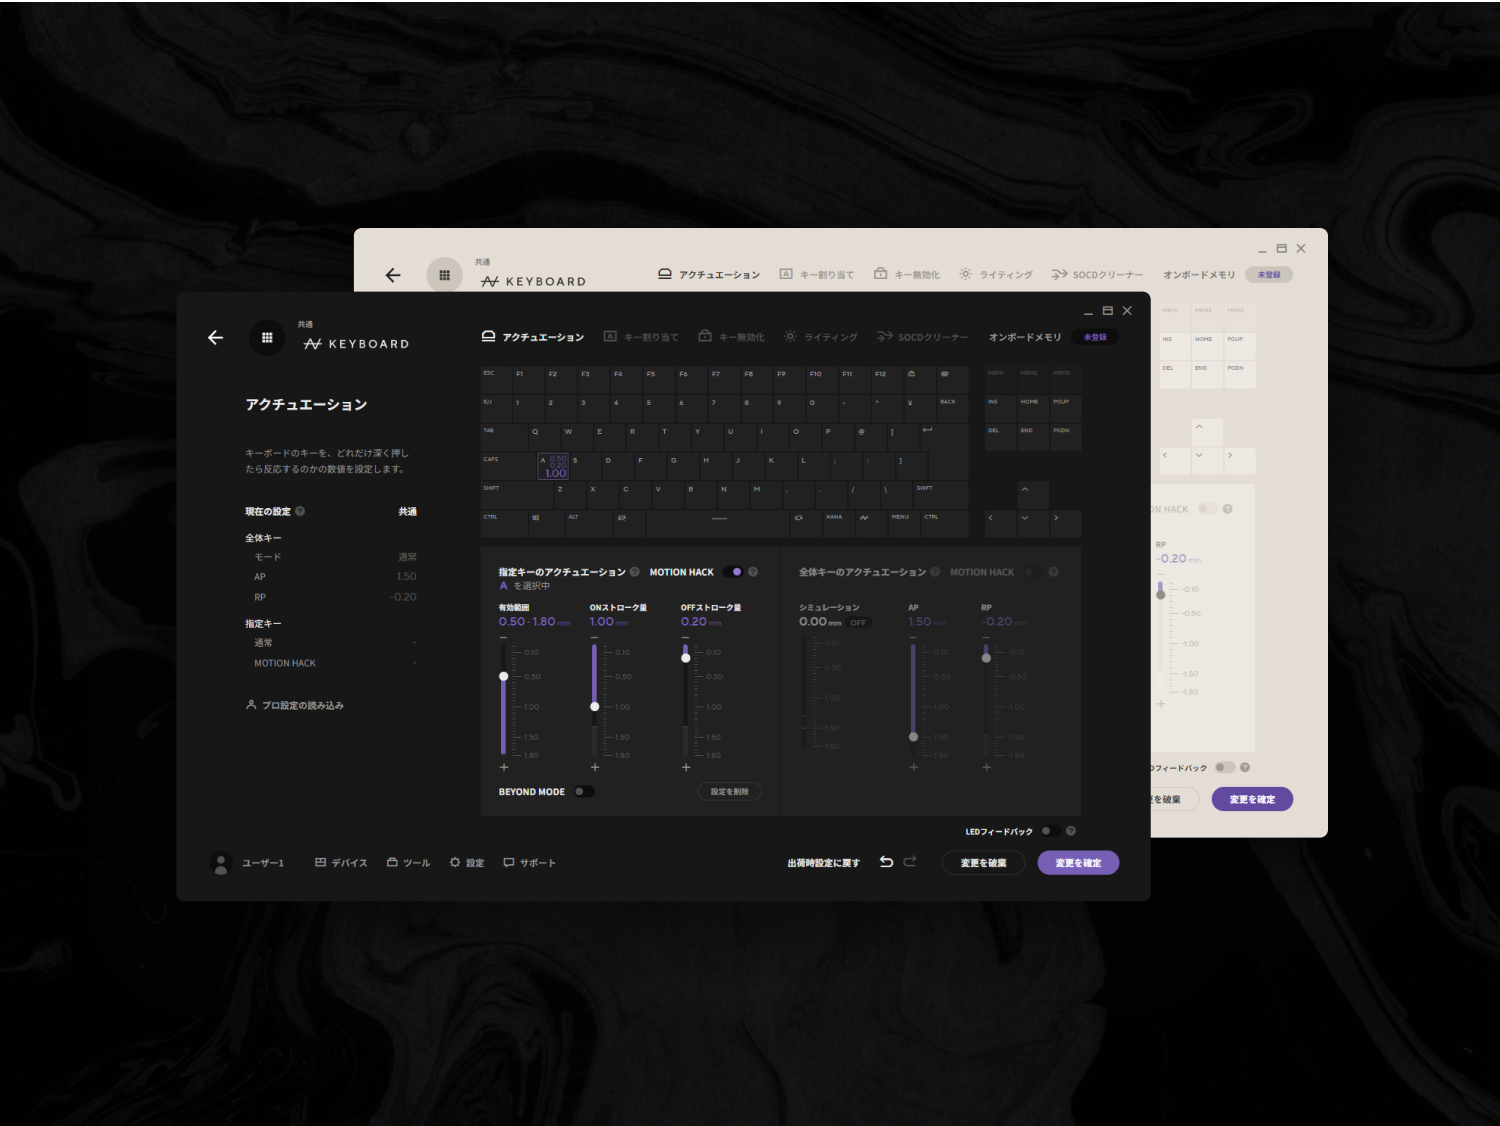Open ライティング tab in light window

click(996, 274)
